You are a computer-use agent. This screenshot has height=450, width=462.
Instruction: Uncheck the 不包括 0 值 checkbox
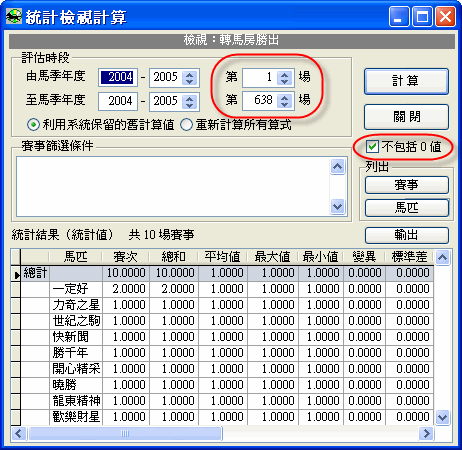(372, 147)
